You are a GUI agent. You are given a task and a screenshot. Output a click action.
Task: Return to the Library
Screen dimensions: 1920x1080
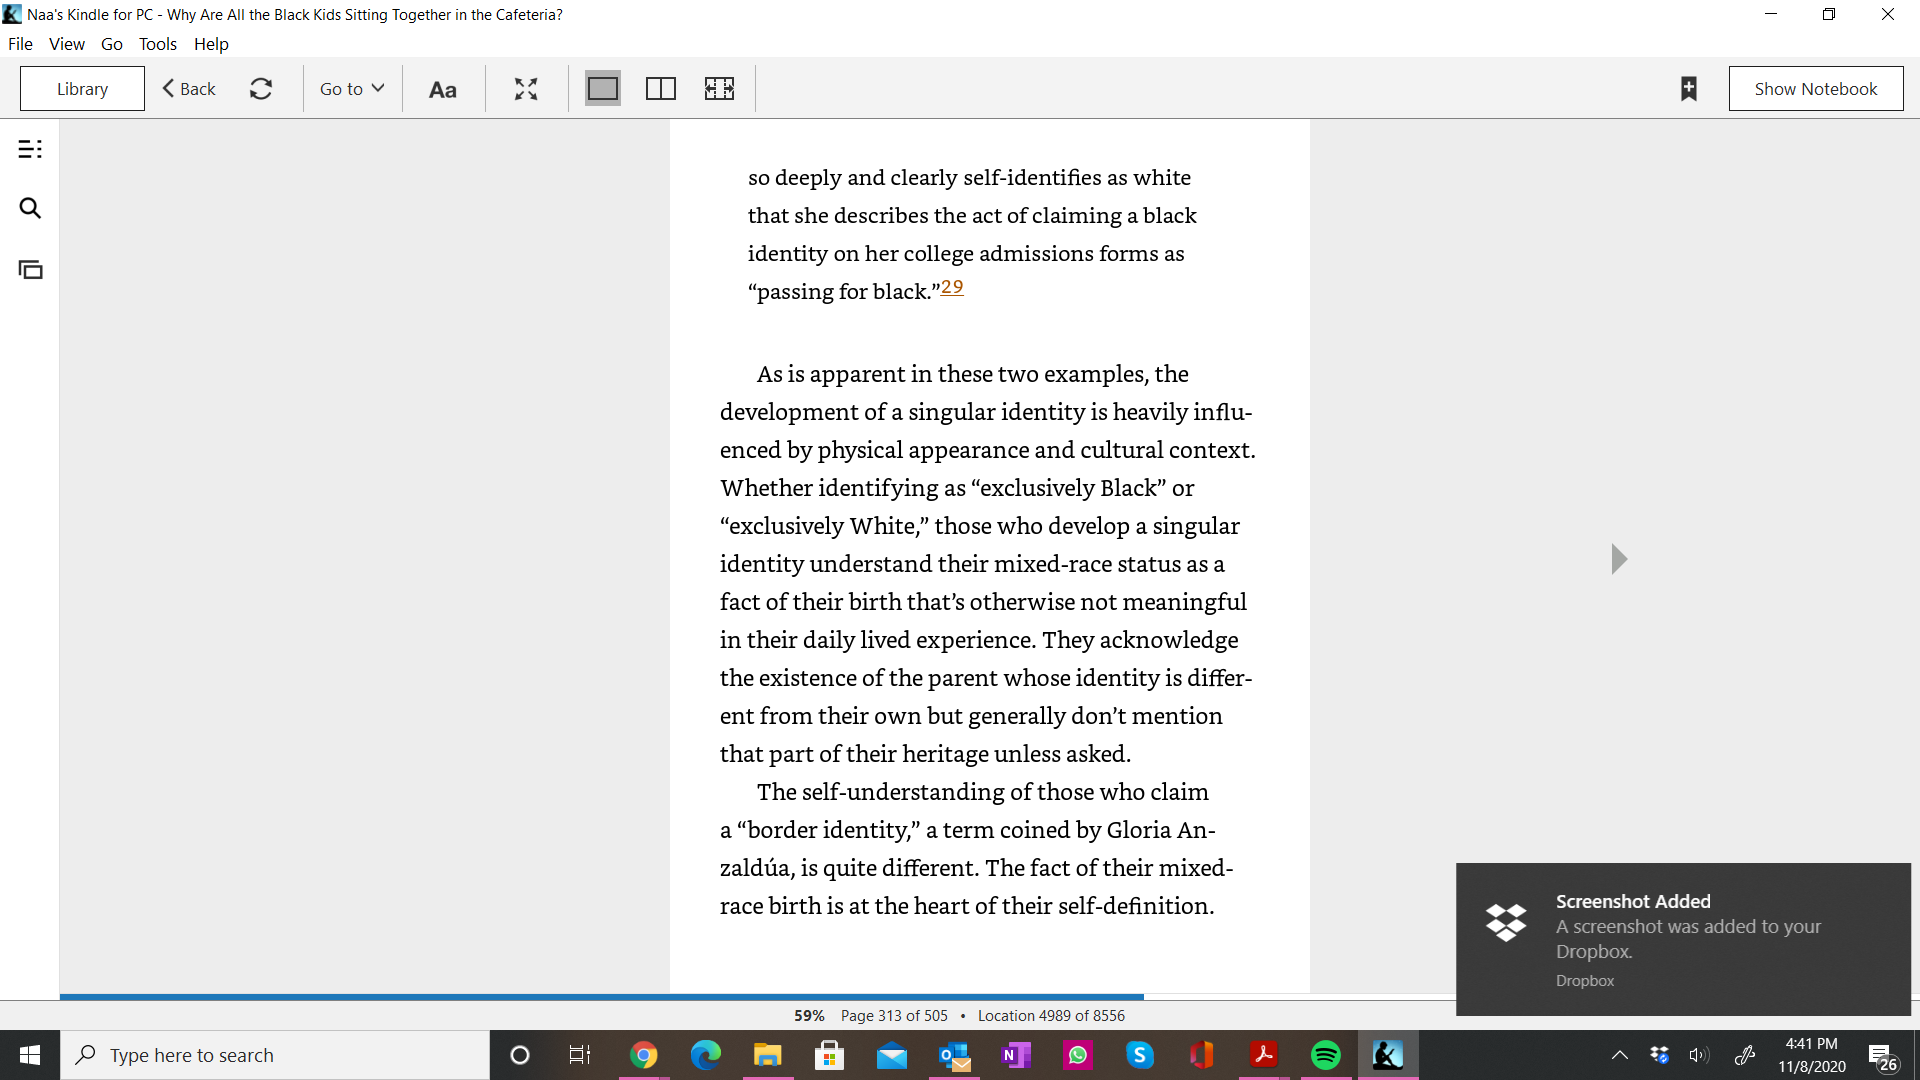[x=82, y=89]
